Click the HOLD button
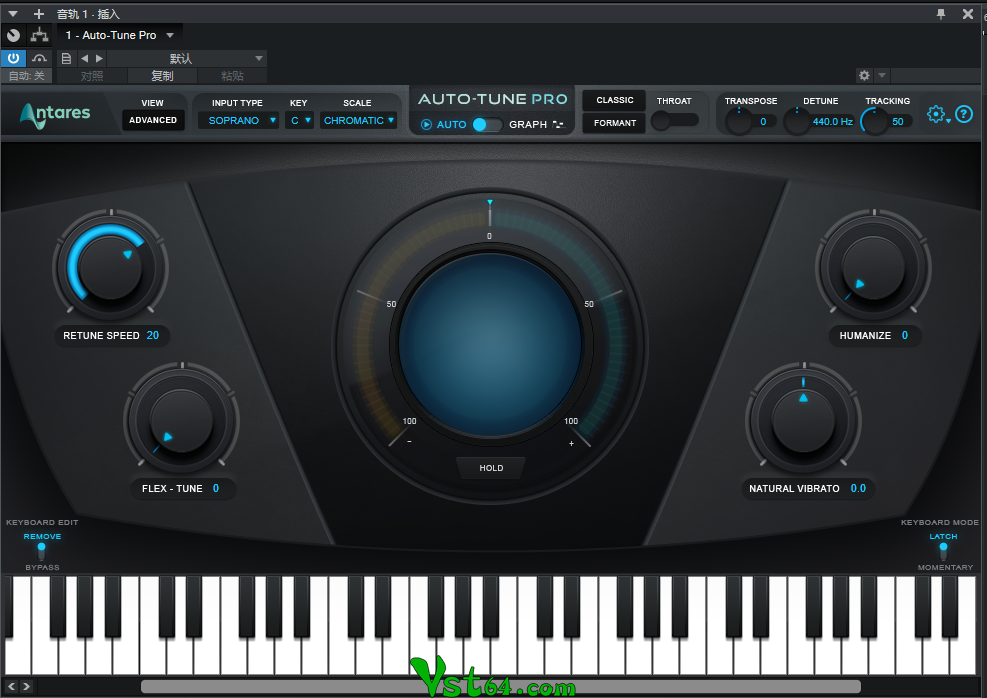The height and width of the screenshot is (698, 987). [x=491, y=468]
